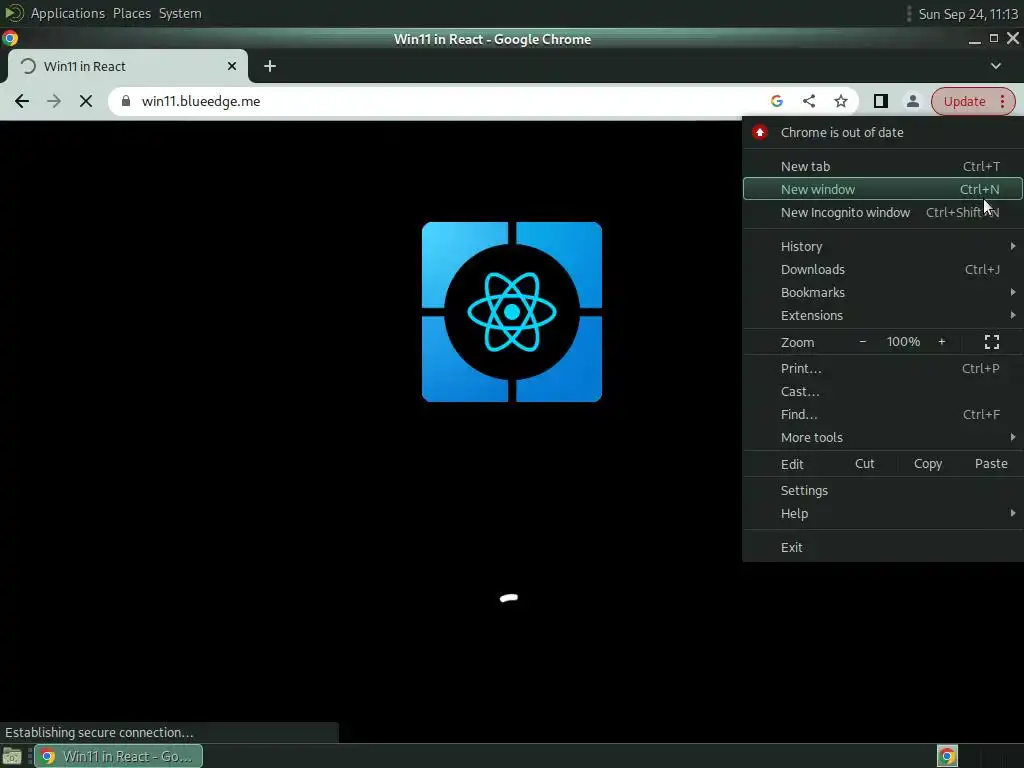Open the side panel icon
The image size is (1024, 768).
[x=880, y=101]
